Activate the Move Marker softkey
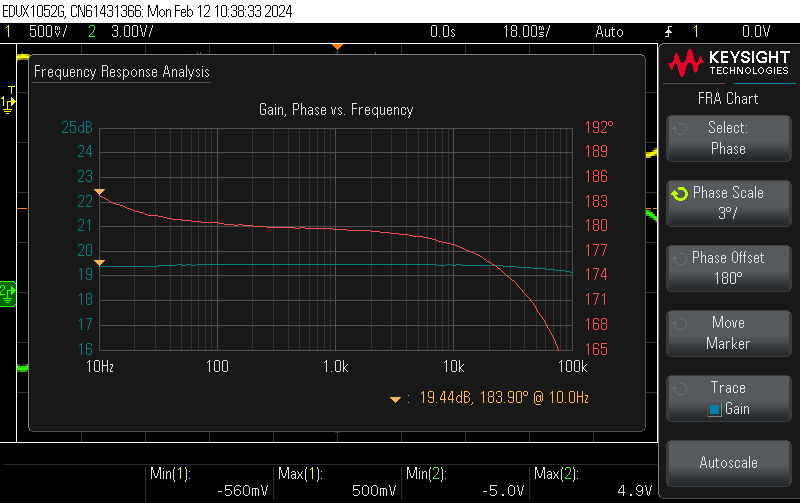The width and height of the screenshot is (800, 503). tap(729, 333)
